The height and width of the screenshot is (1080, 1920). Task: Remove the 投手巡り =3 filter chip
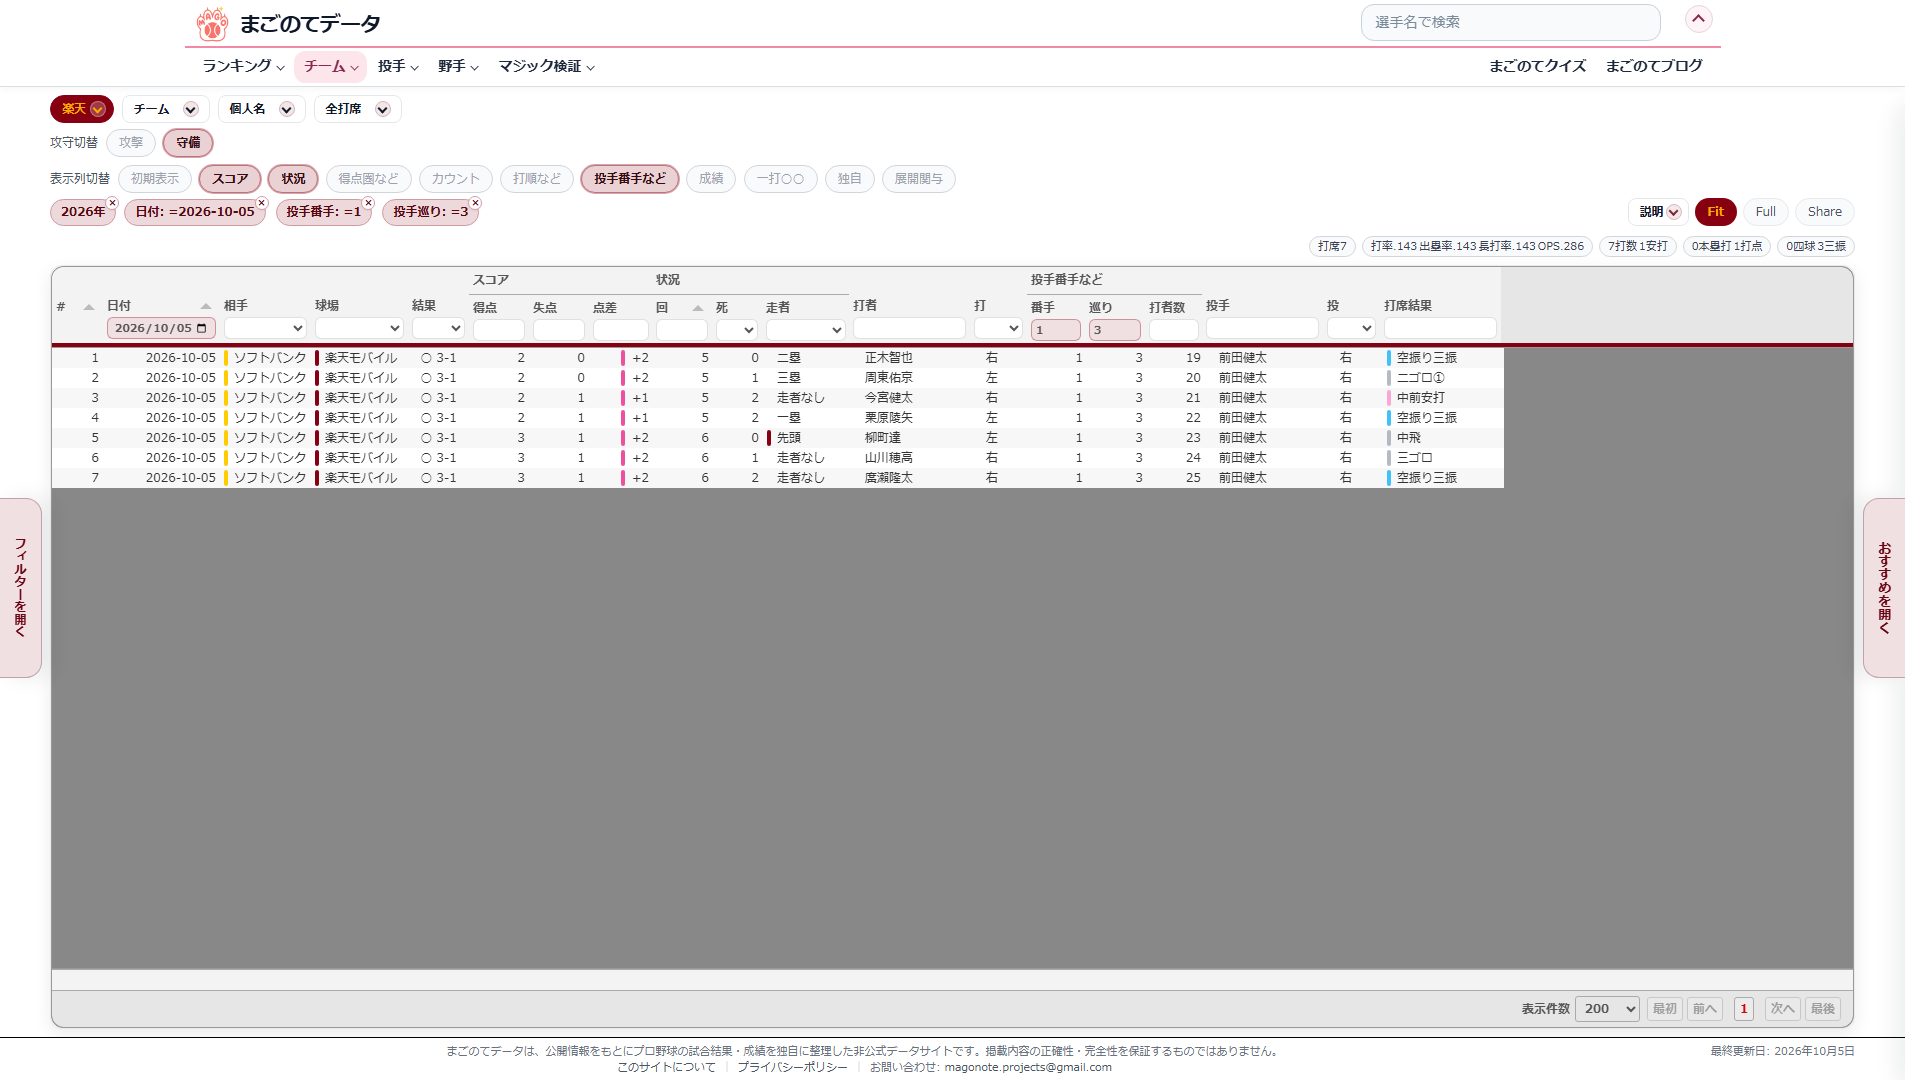coord(475,203)
